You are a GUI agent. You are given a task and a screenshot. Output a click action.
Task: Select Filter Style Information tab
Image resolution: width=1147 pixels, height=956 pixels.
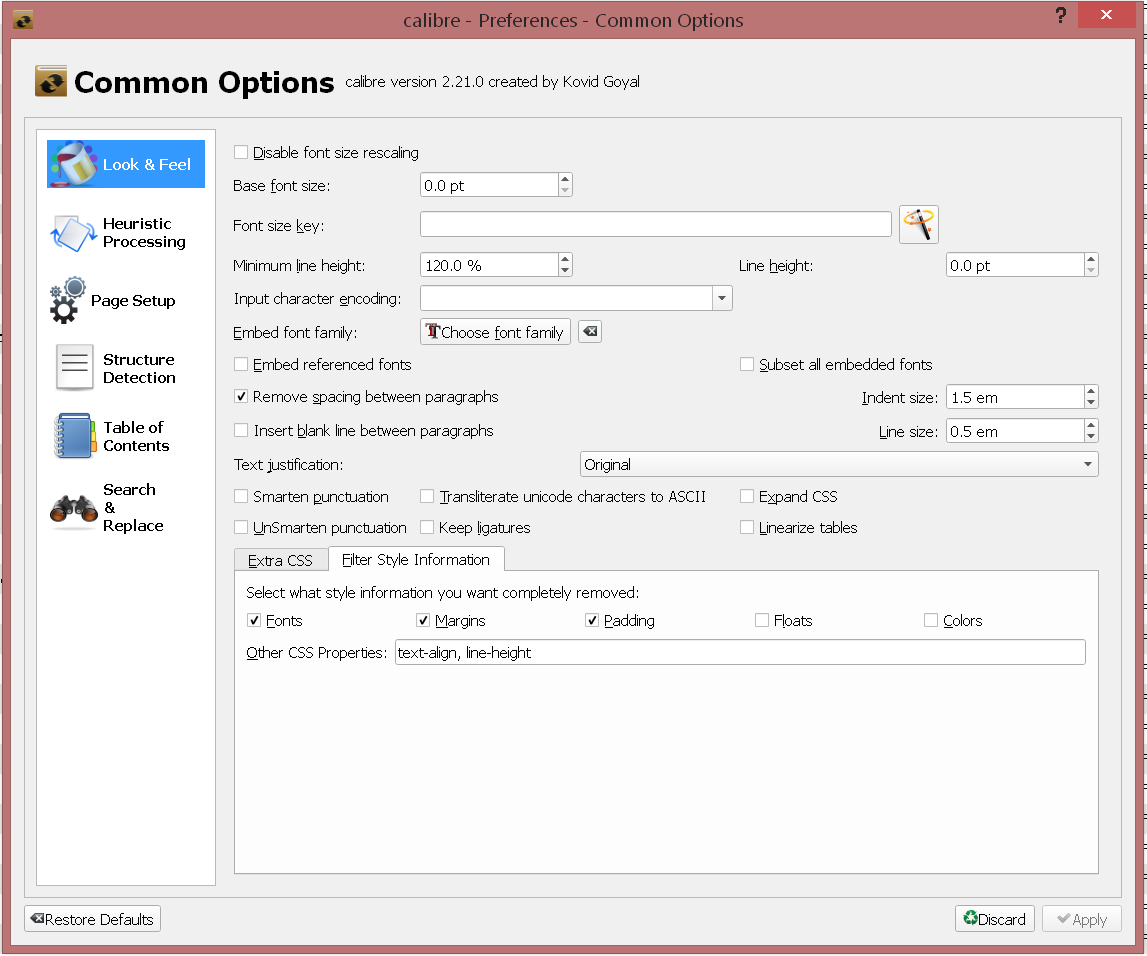[415, 560]
